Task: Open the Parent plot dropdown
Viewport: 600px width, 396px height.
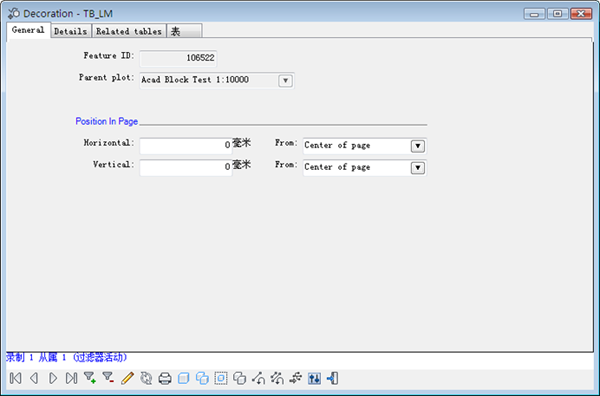Action: [285, 81]
